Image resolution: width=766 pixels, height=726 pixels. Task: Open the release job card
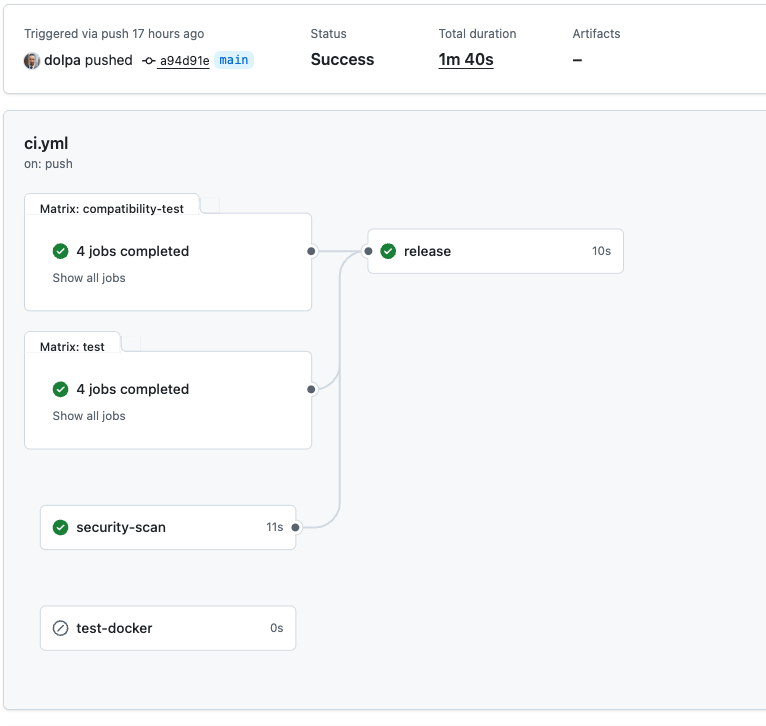[x=496, y=251]
